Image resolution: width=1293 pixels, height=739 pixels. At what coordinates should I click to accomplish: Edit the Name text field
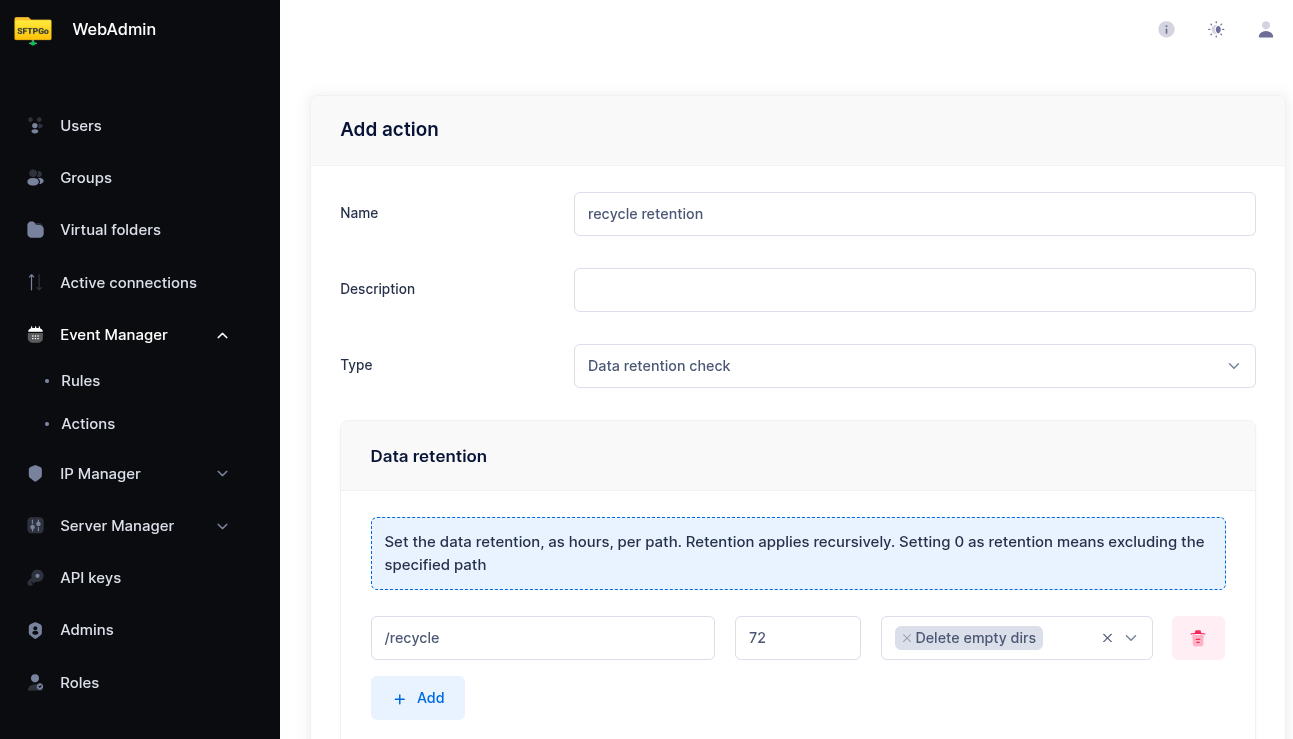(x=914, y=214)
